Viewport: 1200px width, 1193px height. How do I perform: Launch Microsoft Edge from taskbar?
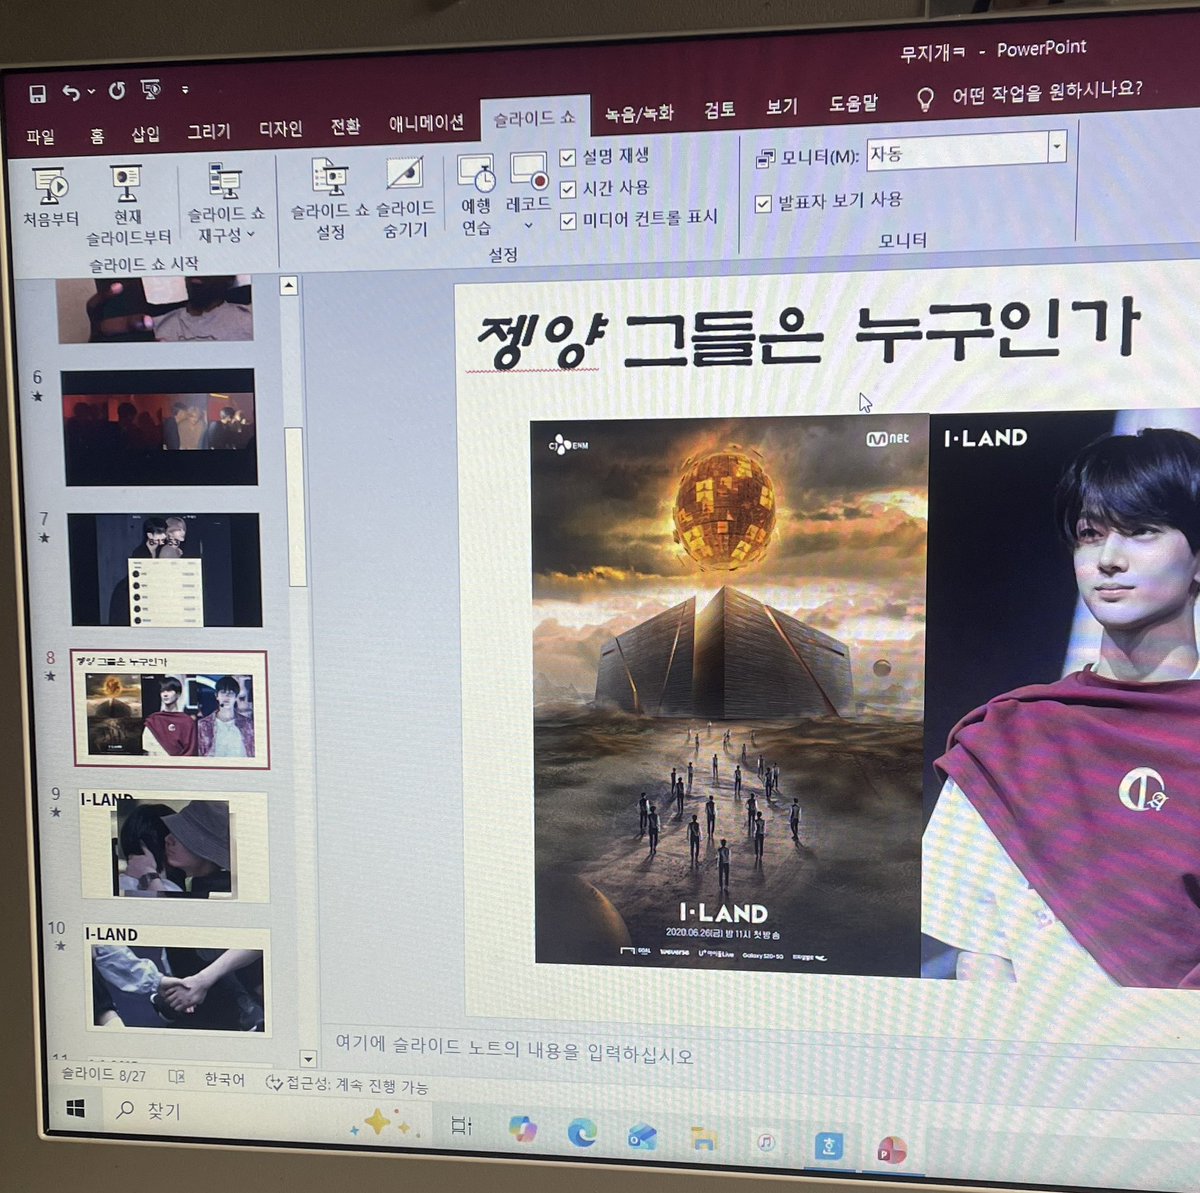point(582,1132)
